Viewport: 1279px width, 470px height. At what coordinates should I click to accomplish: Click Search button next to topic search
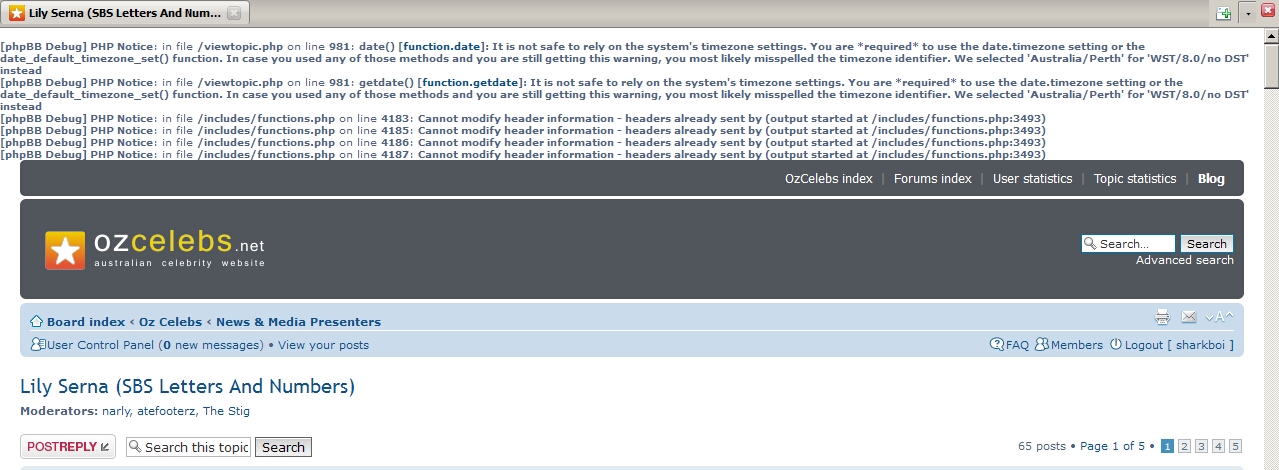click(x=283, y=447)
